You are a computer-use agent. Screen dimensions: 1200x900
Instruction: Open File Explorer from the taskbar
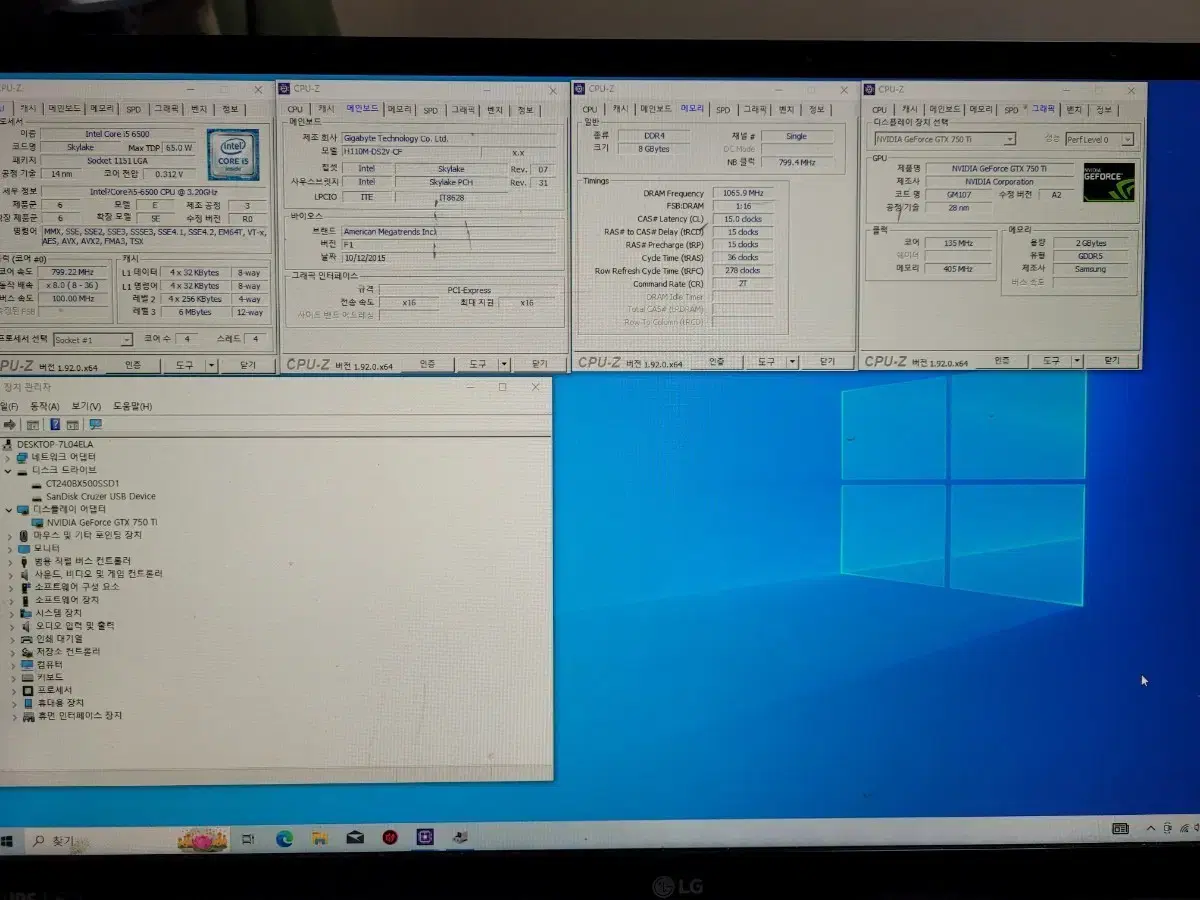pos(320,840)
